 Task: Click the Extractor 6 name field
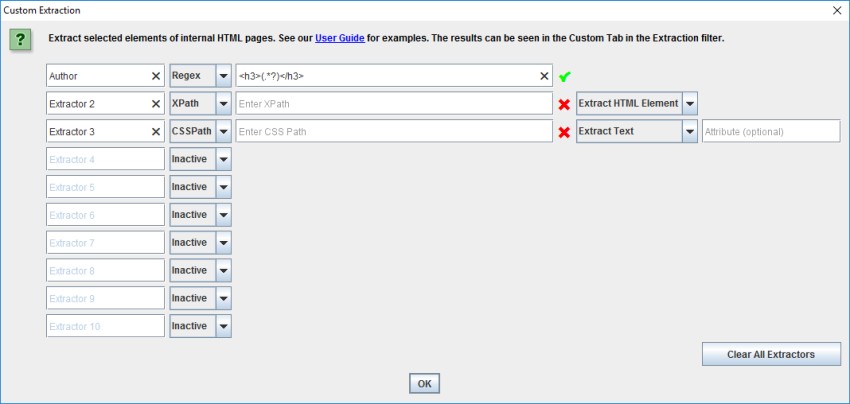105,215
